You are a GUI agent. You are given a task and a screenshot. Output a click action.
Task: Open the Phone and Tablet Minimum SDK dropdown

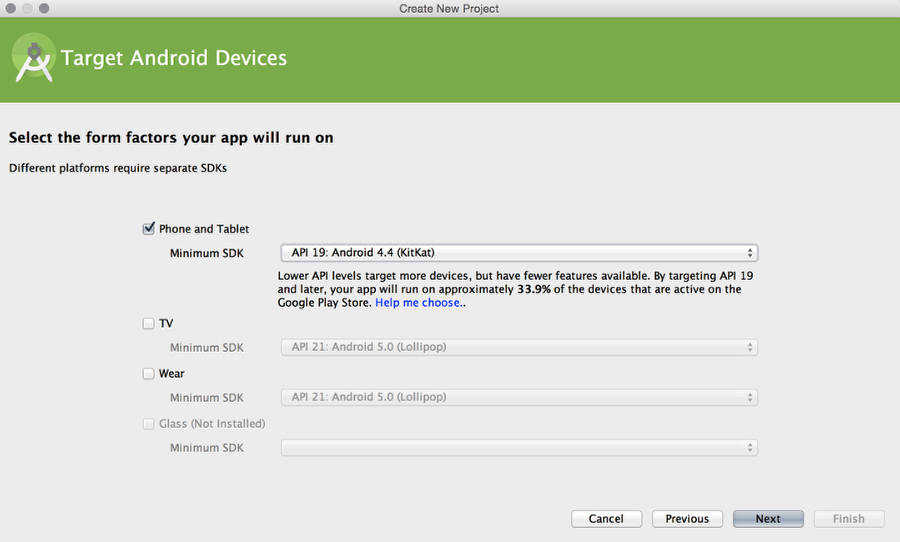pos(519,253)
